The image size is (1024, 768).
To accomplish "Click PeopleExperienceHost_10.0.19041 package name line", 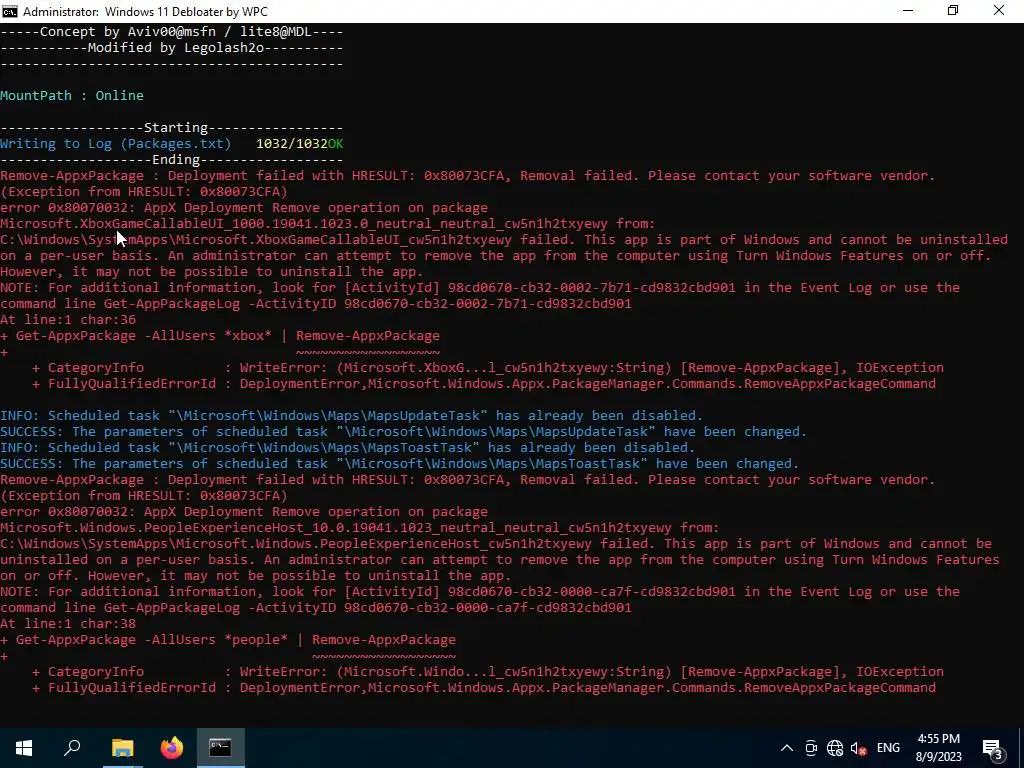I will 360,528.
